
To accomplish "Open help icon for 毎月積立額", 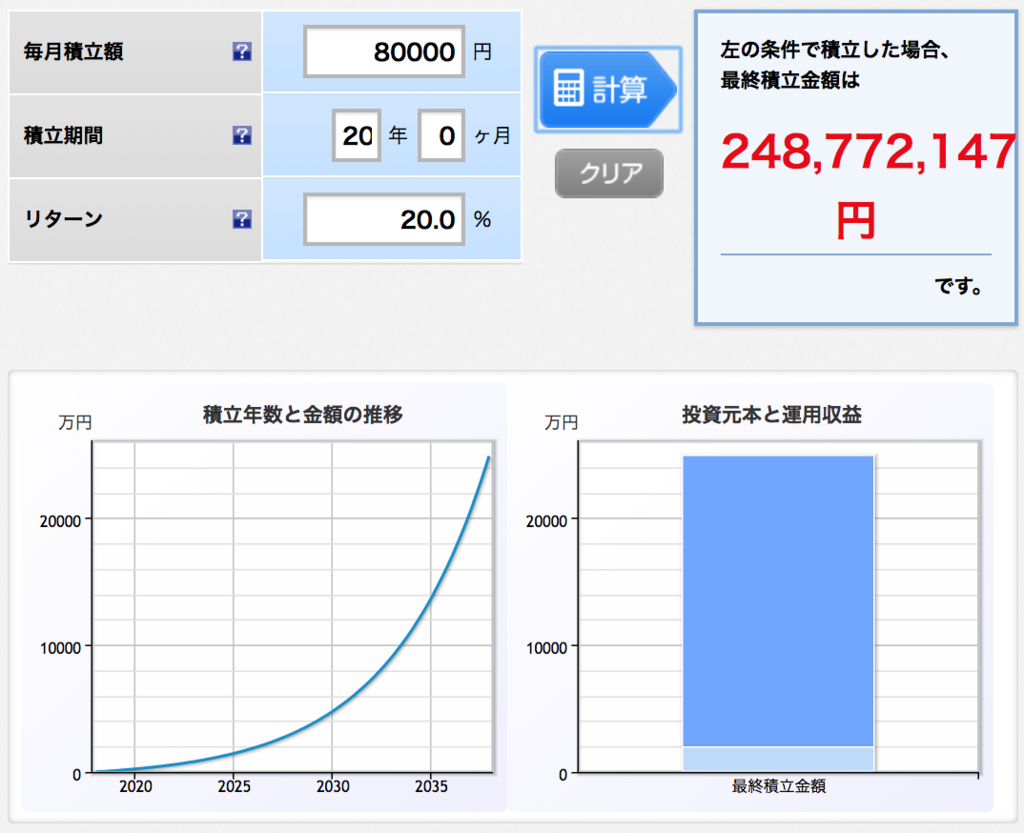I will point(242,52).
